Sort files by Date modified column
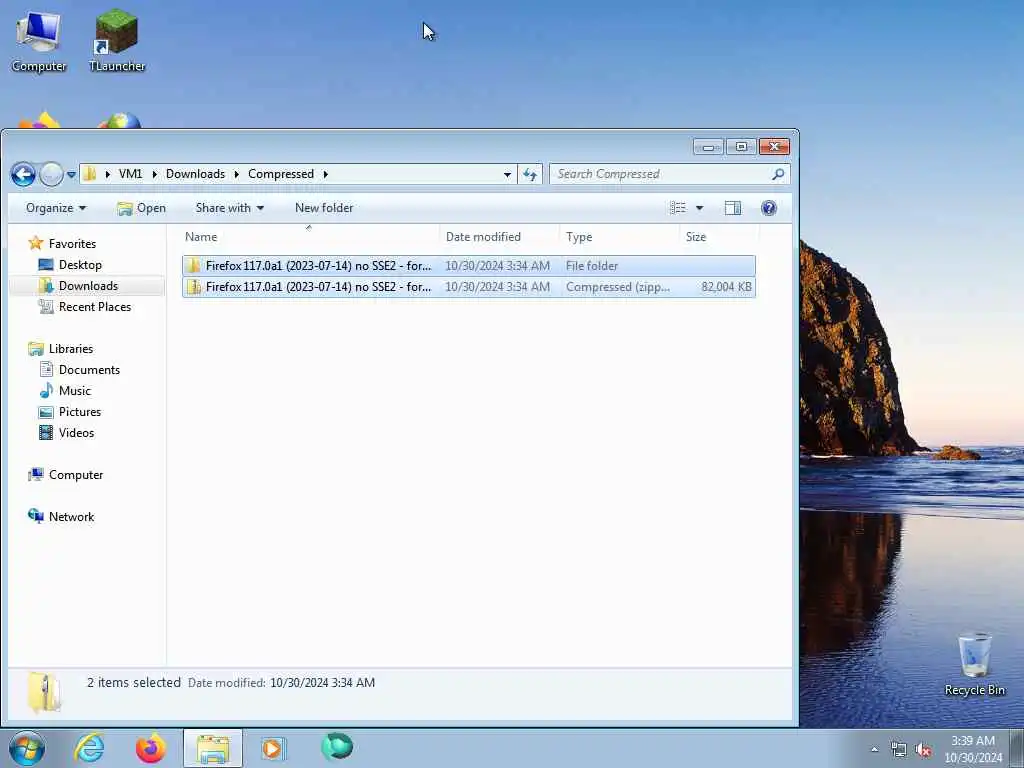 pyautogui.click(x=500, y=236)
